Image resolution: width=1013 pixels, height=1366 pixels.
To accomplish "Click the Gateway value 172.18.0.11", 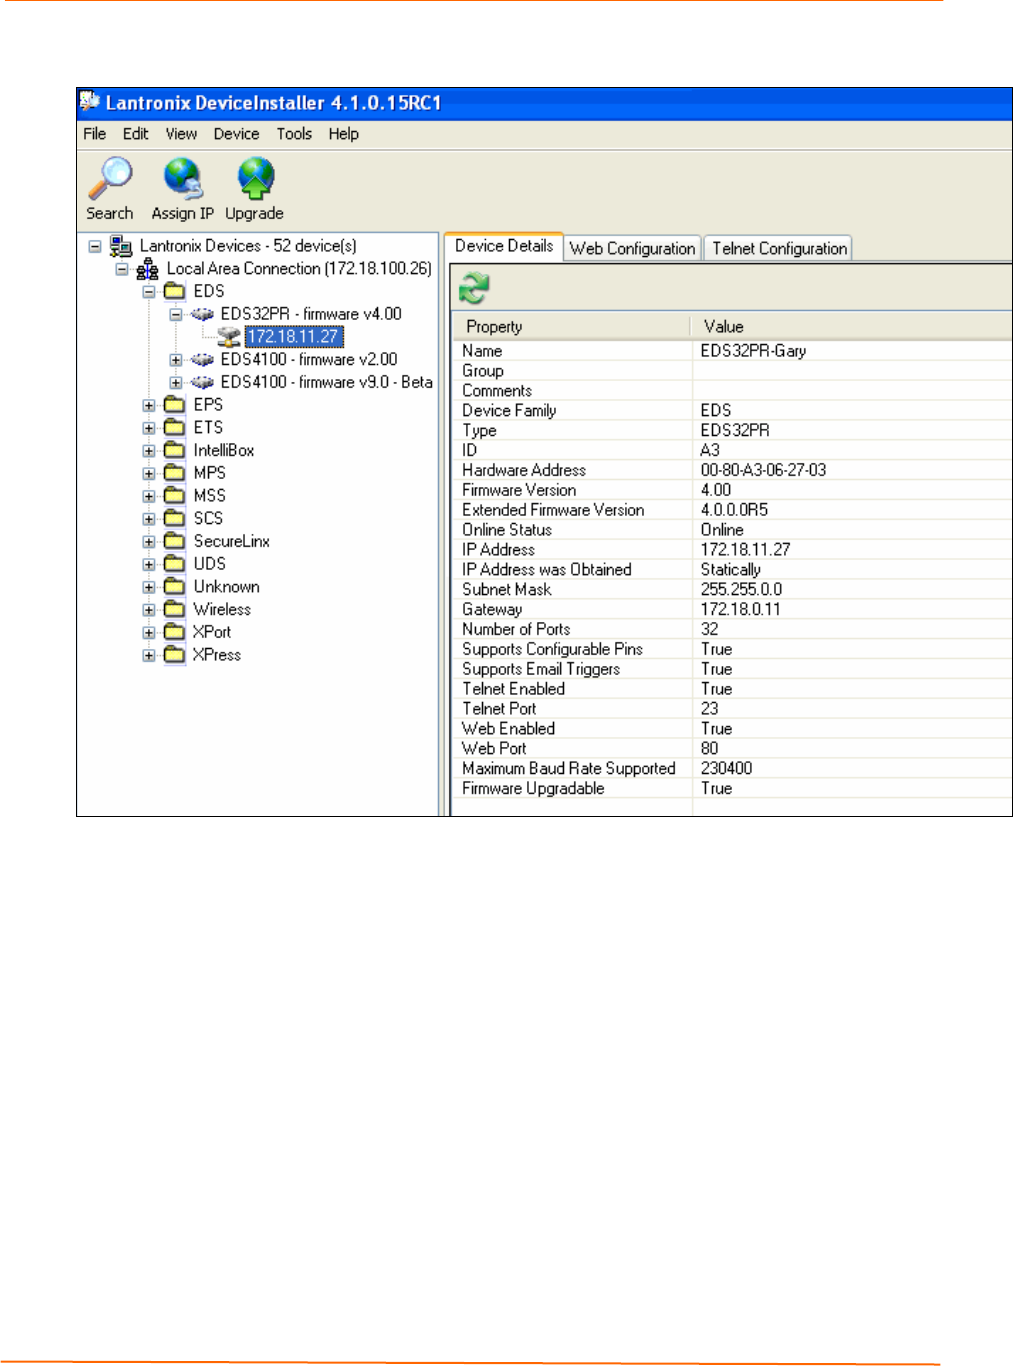I will click(x=740, y=609).
